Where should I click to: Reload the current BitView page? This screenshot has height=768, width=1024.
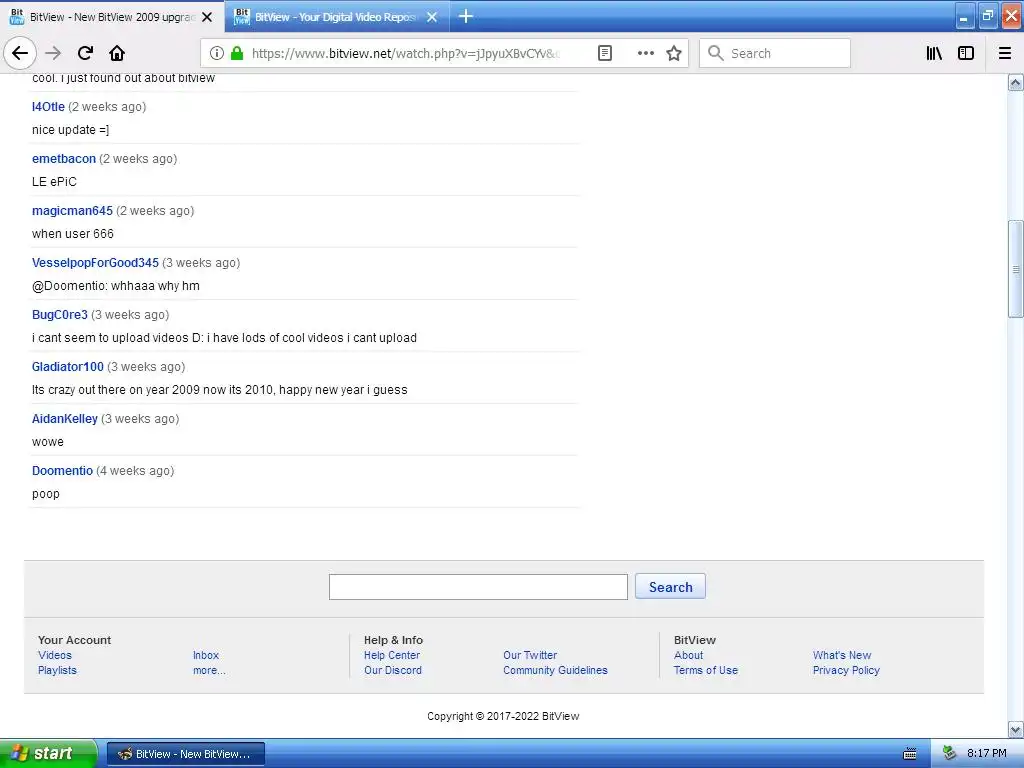pyautogui.click(x=85, y=53)
